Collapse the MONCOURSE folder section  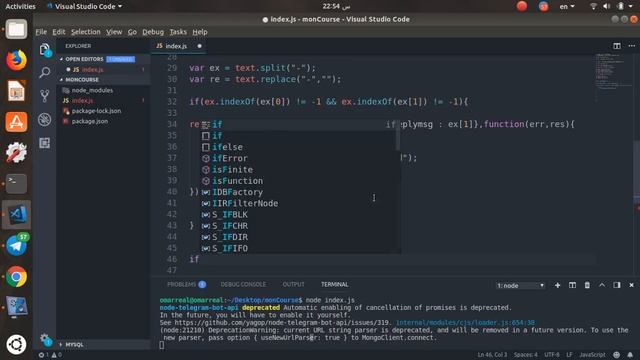[x=103, y=80]
